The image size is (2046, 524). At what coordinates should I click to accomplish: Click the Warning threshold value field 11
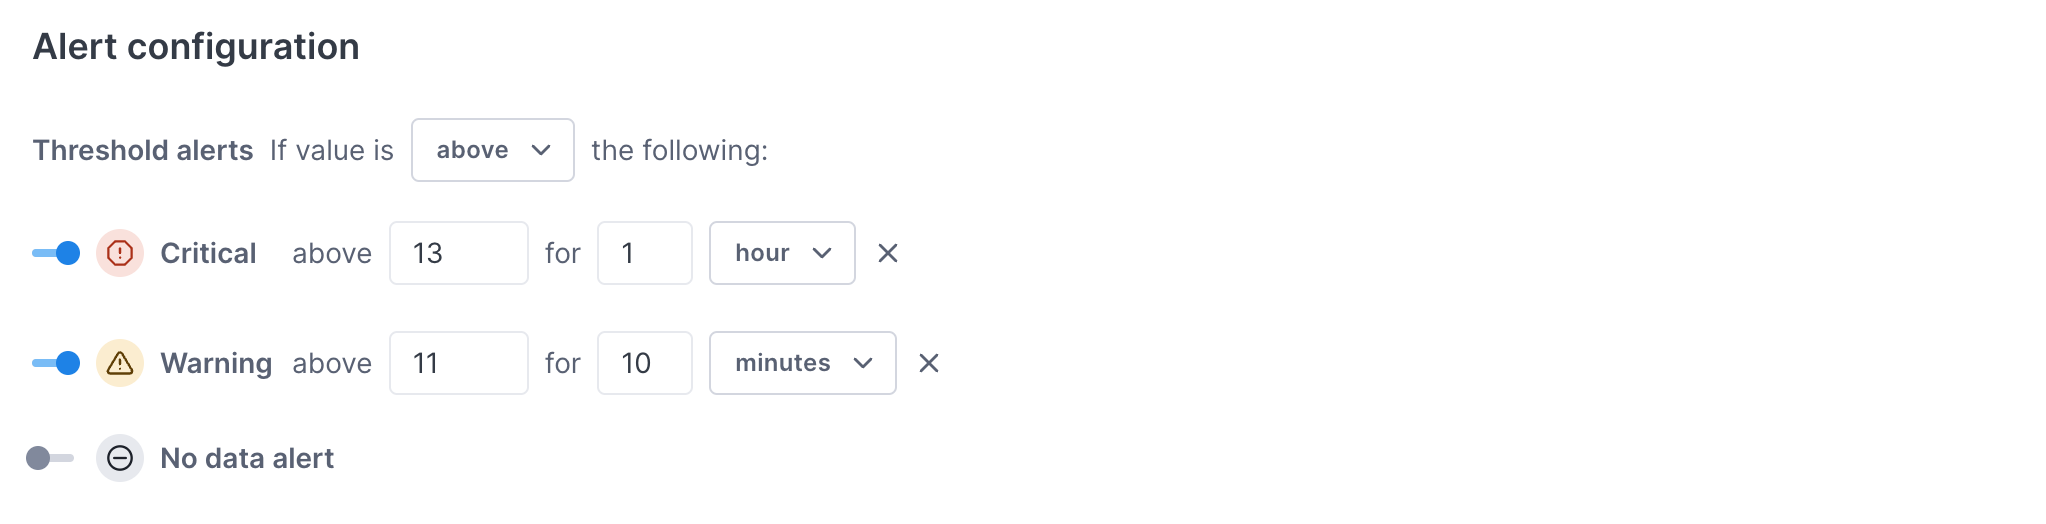(458, 363)
